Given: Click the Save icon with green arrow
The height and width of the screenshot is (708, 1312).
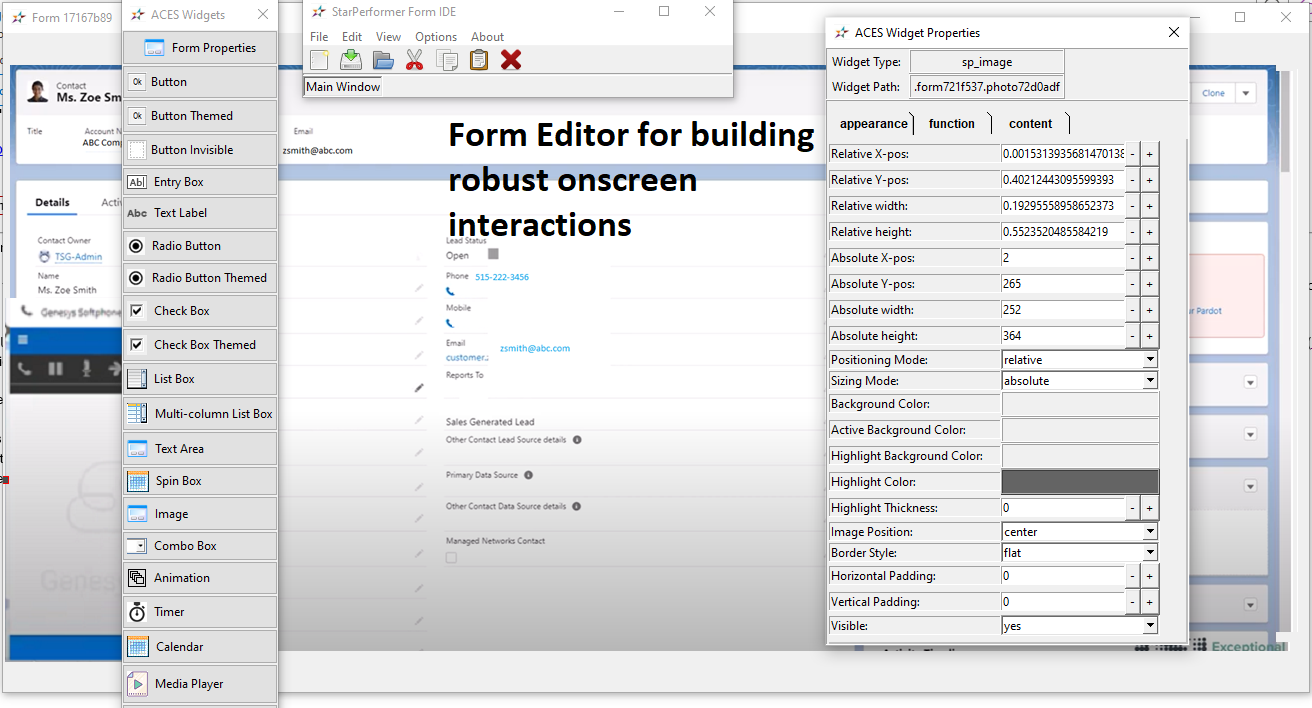Looking at the screenshot, I should pos(351,60).
